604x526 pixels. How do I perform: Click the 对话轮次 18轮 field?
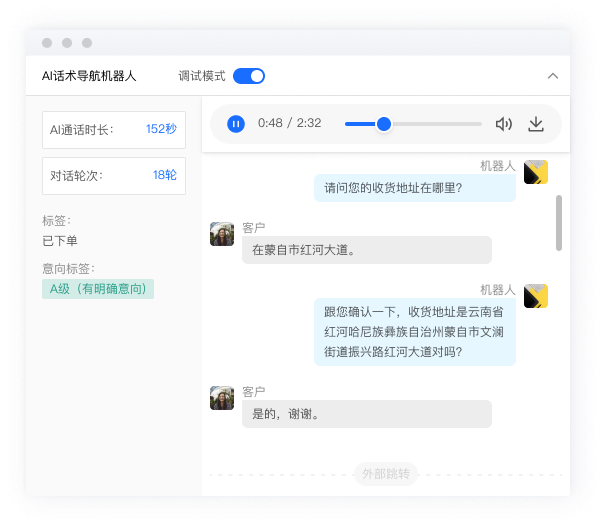[114, 175]
